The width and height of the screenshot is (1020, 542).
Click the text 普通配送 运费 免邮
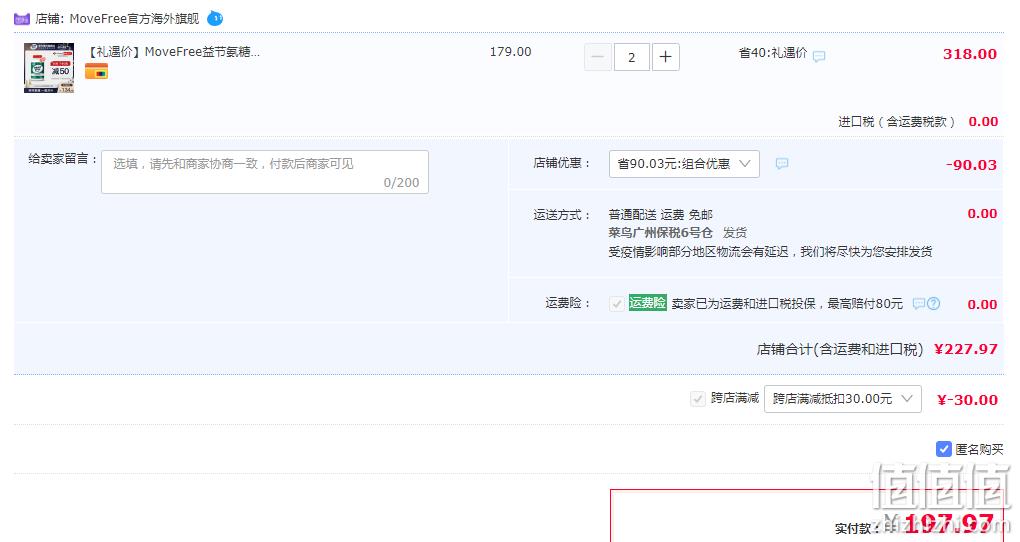661,215
